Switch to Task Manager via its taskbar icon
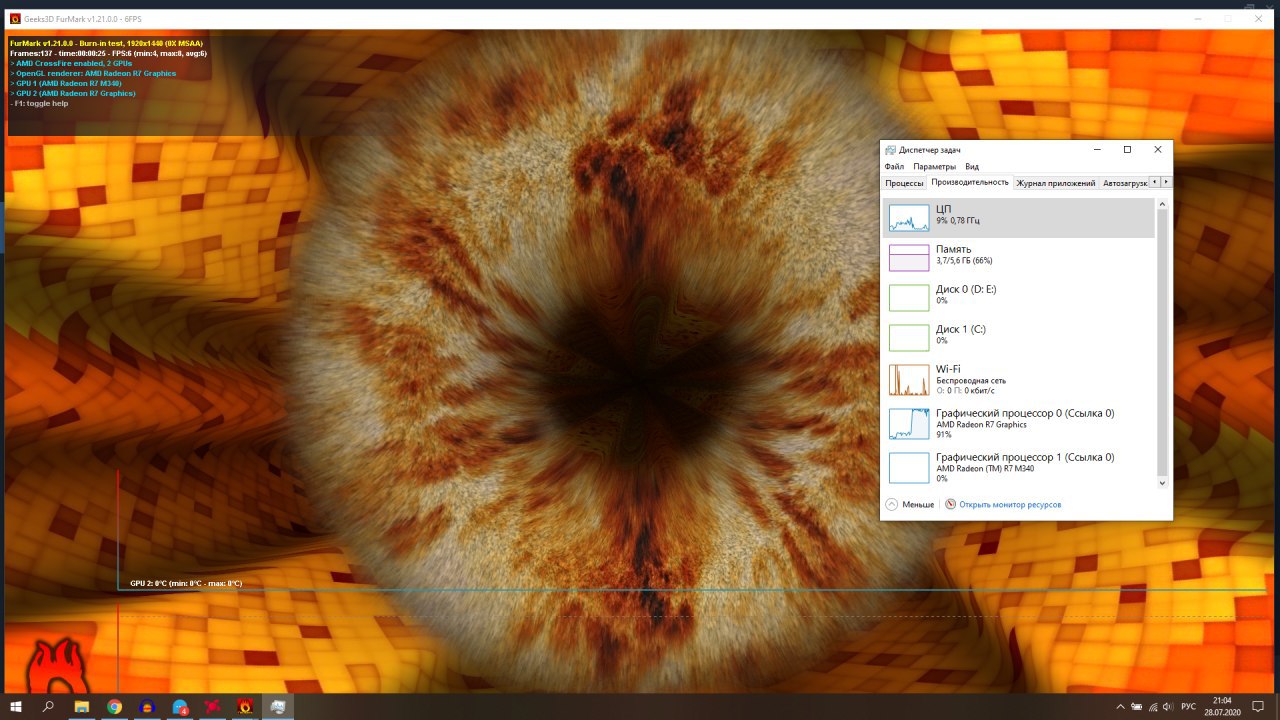The height and width of the screenshot is (720, 1280). (277, 706)
